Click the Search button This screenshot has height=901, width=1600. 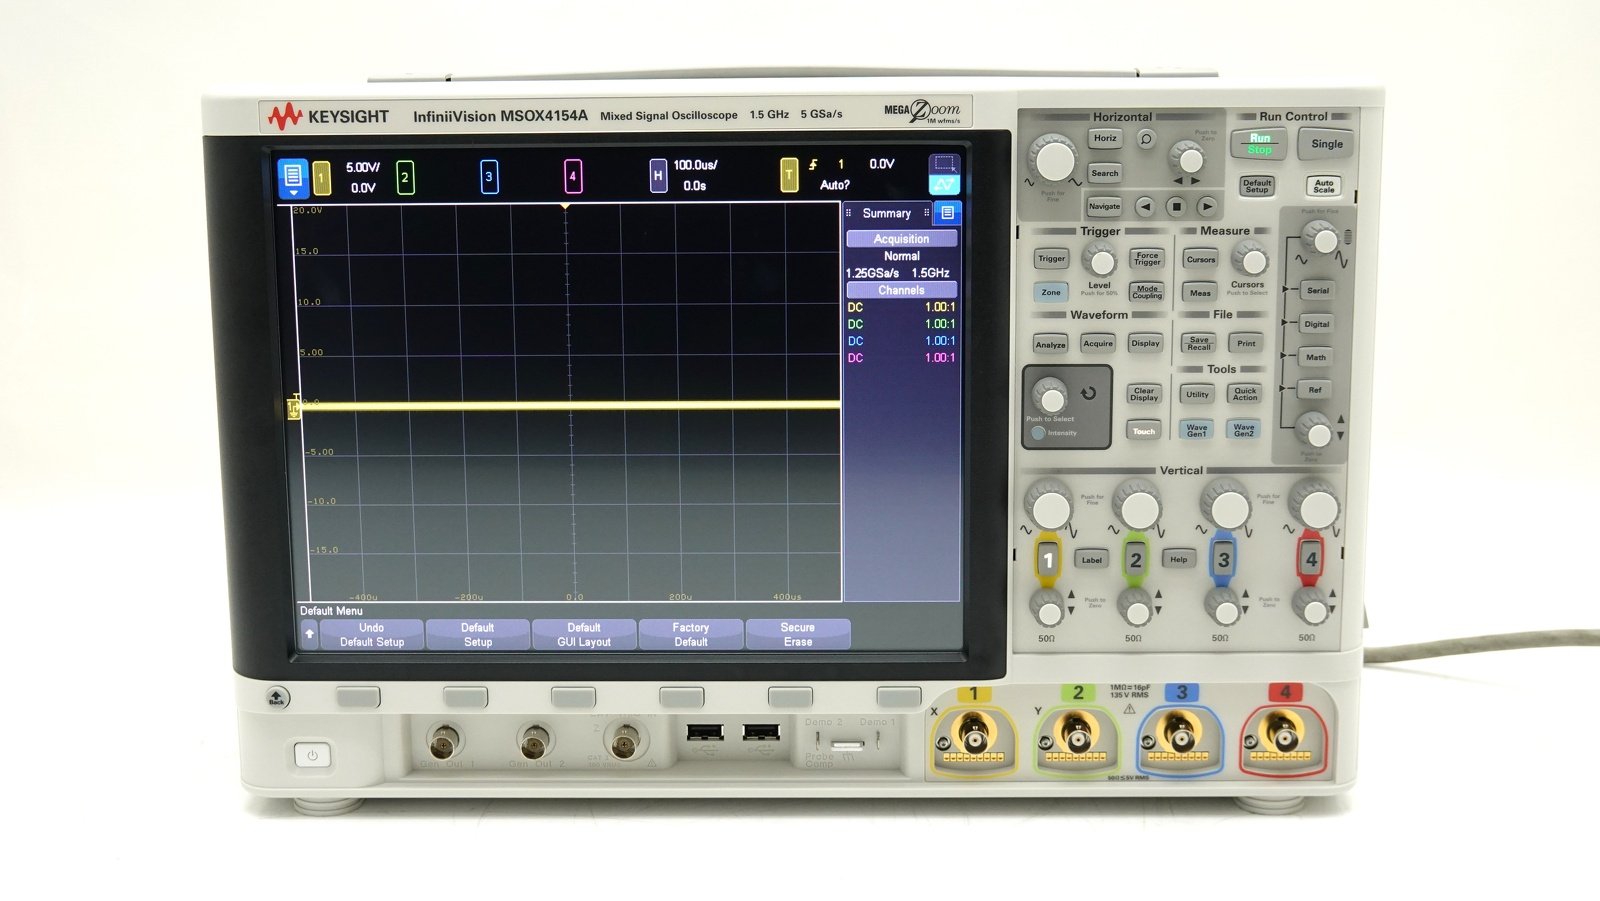pyautogui.click(x=1105, y=173)
